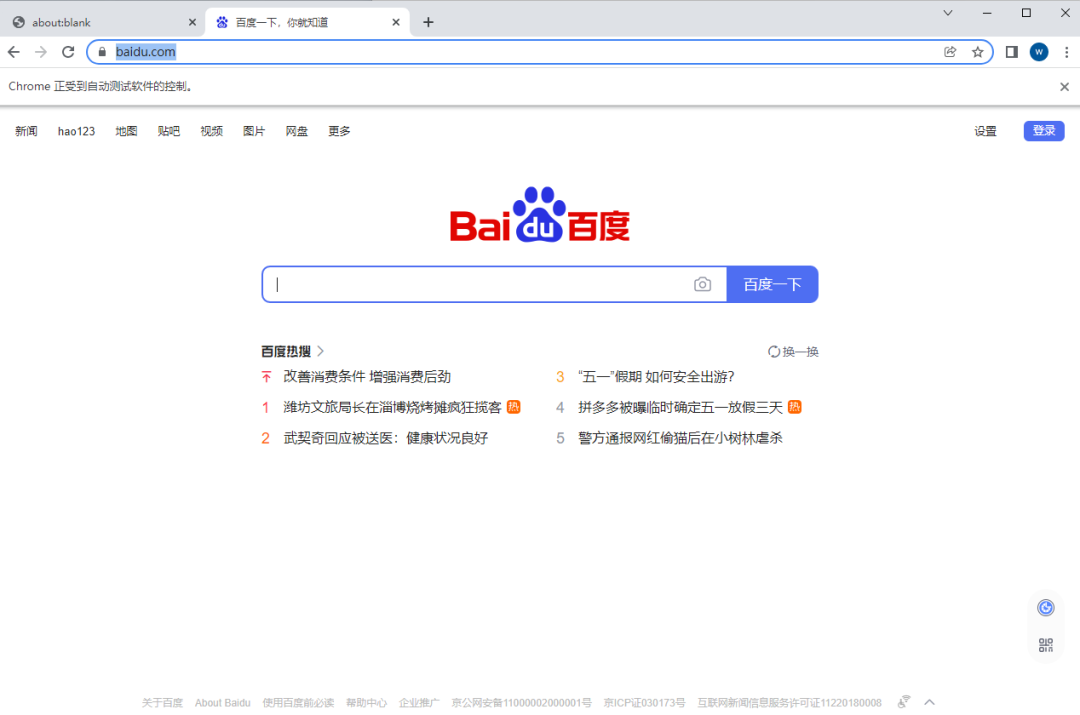Open the Chrome three-dot menu
The width and height of the screenshot is (1080, 715).
click(1066, 52)
